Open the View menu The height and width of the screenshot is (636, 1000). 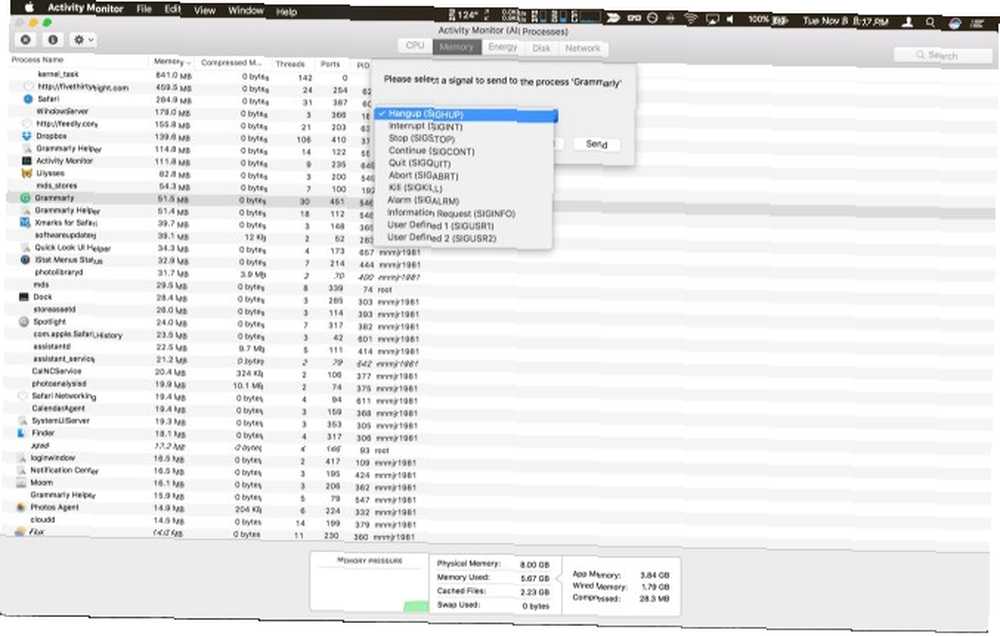pos(205,10)
